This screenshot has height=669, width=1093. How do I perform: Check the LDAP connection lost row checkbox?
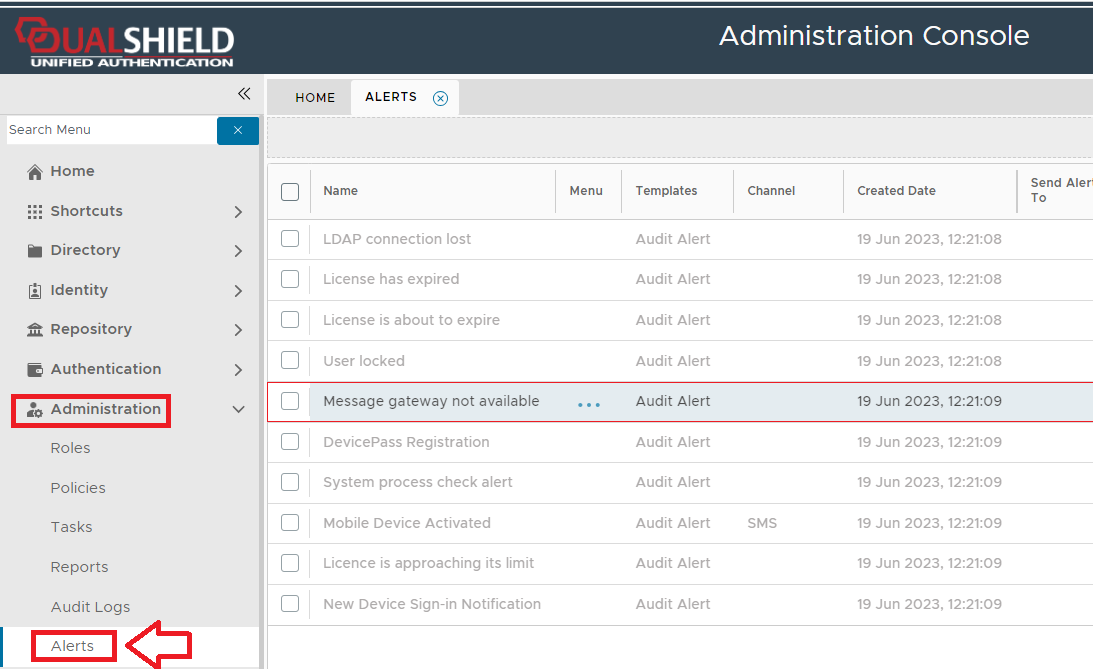tap(290, 239)
